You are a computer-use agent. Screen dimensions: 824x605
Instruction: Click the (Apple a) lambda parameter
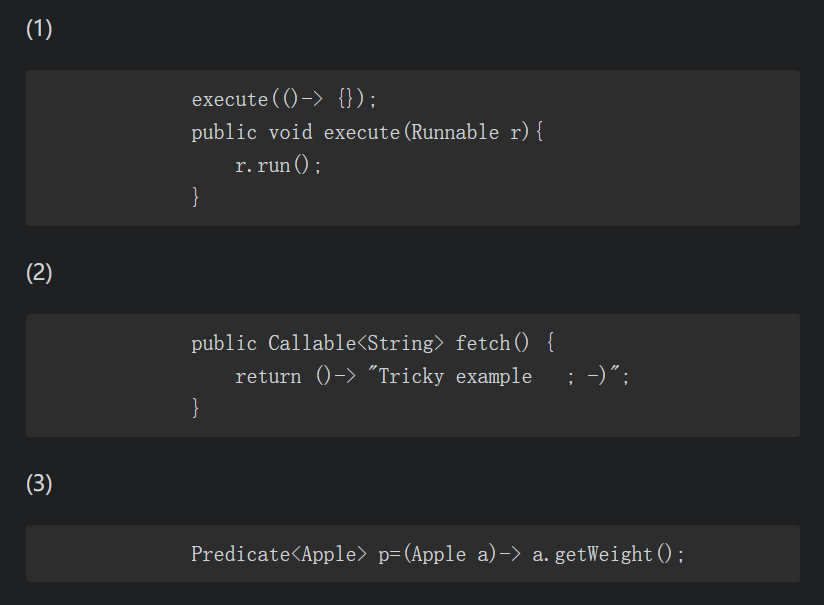point(451,554)
